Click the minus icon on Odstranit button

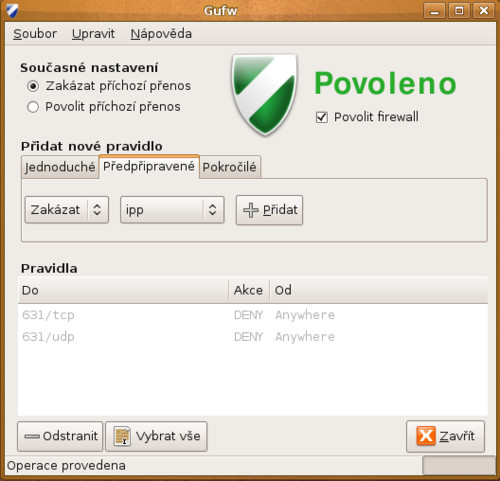pos(32,436)
